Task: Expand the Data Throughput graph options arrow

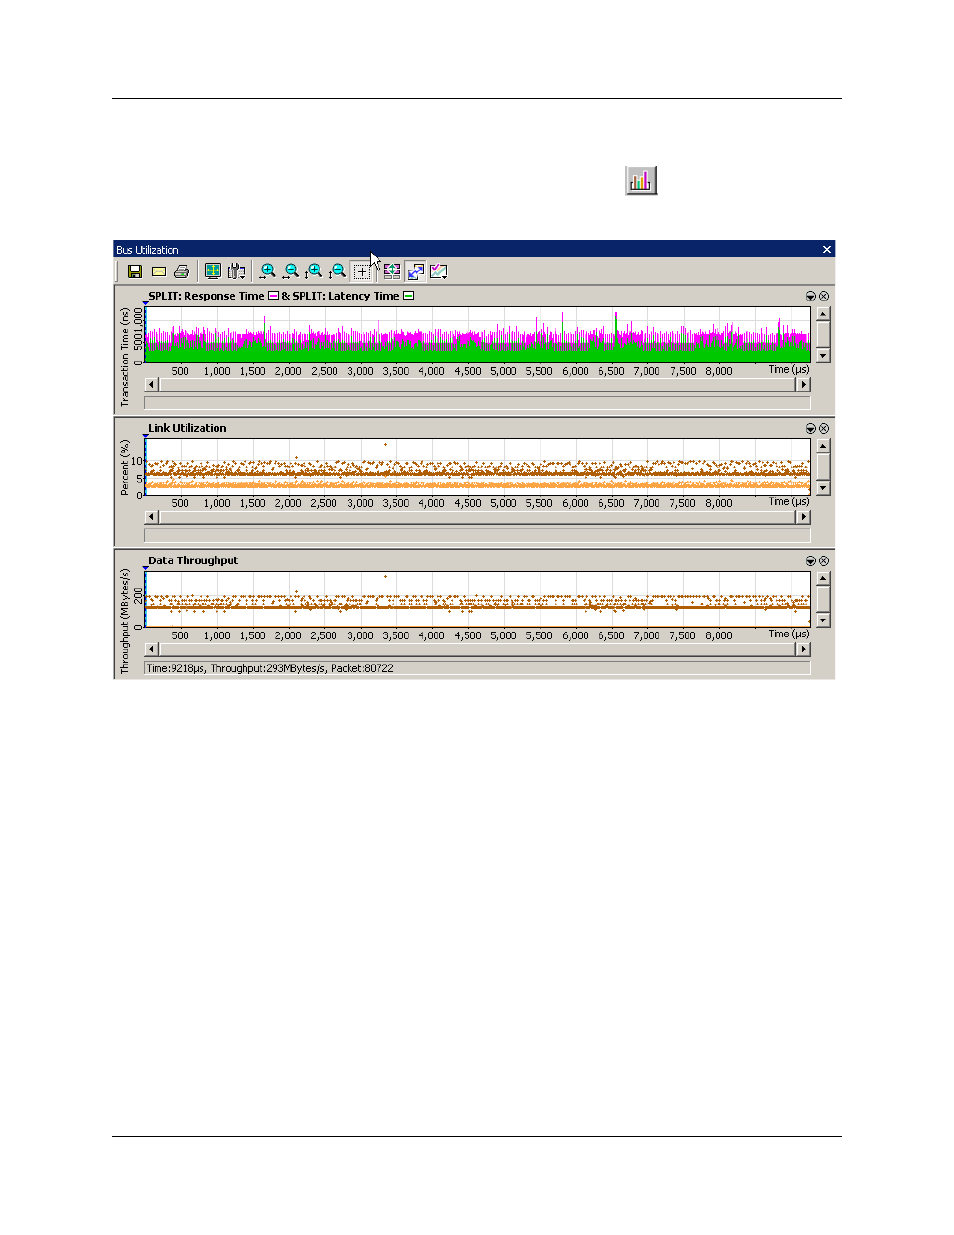Action: (x=811, y=561)
